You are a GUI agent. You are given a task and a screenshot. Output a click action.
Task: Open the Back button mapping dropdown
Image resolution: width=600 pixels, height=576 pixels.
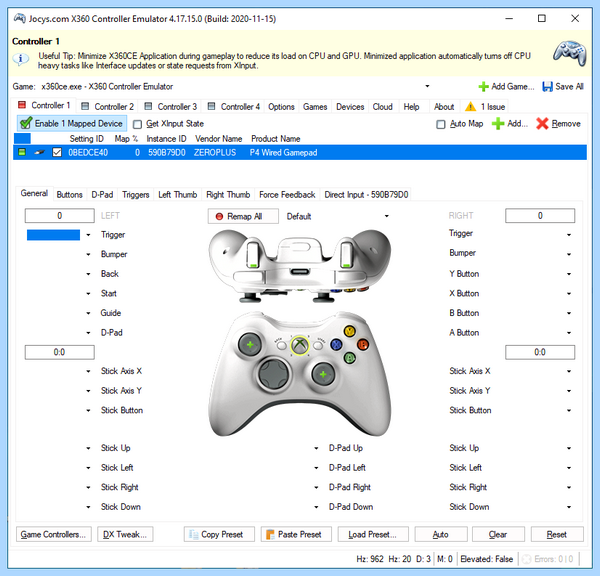pos(88,274)
